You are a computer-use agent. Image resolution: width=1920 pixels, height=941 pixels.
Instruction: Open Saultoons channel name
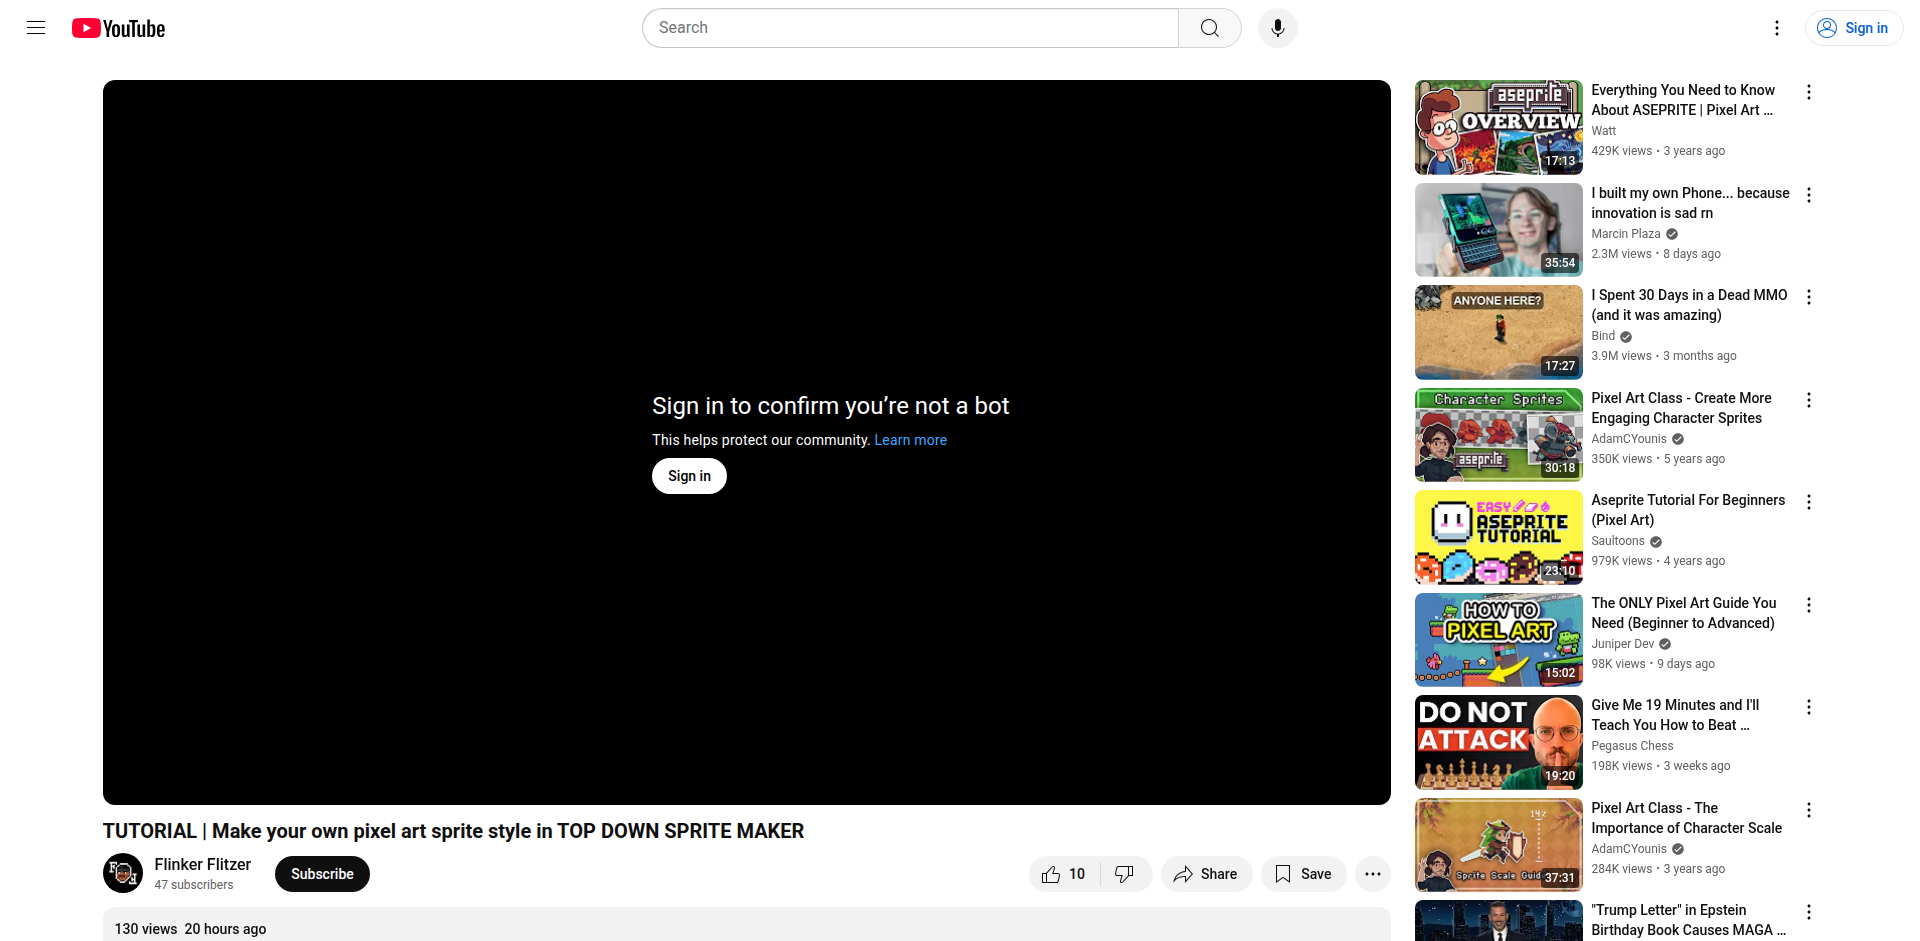point(1617,541)
